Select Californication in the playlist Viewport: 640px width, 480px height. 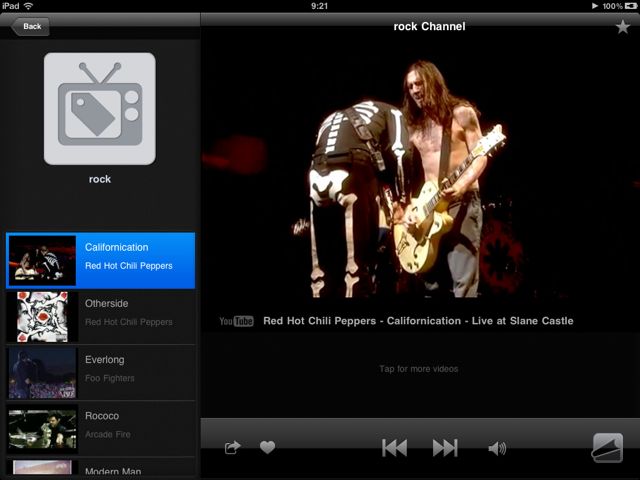(100, 260)
